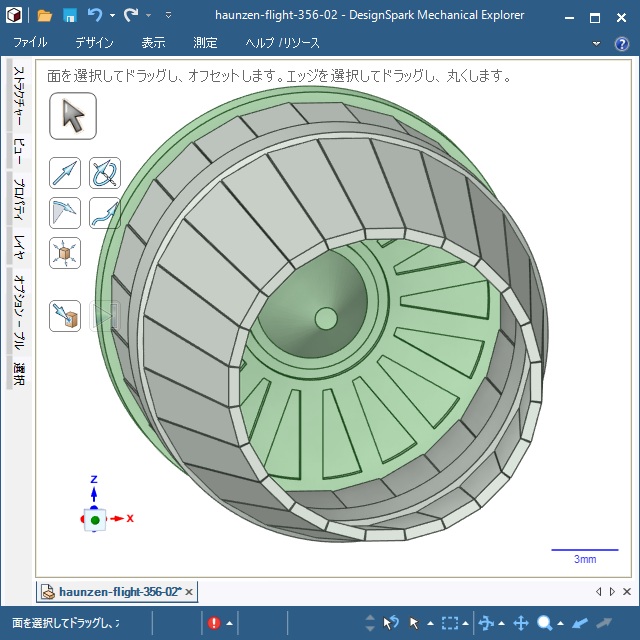Switch to the 表示 tab
Viewport: 640px width, 640px height.
153,42
